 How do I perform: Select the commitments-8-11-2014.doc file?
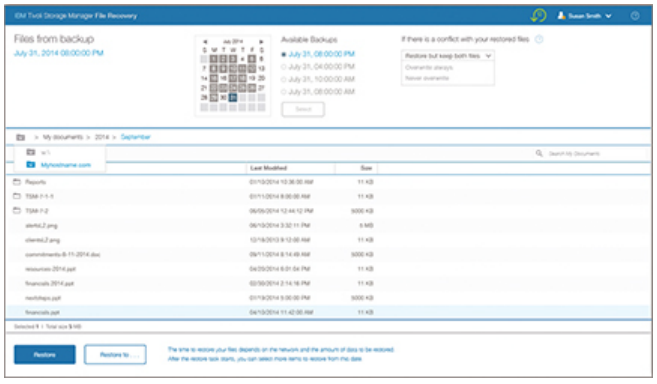click(x=62, y=254)
